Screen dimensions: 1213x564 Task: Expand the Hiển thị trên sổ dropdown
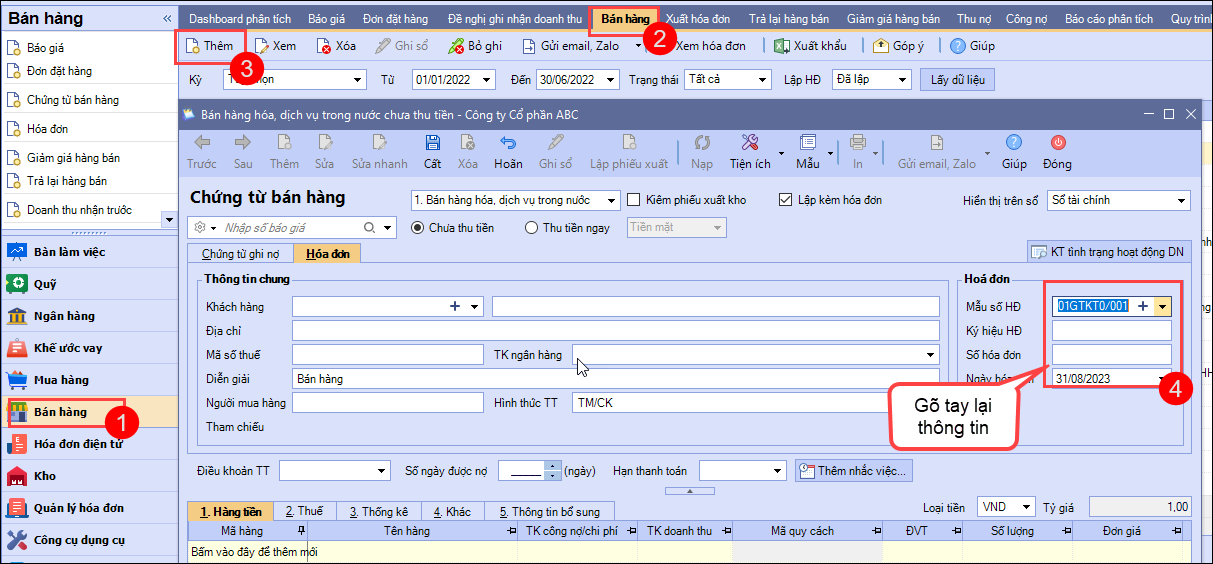coord(1181,200)
